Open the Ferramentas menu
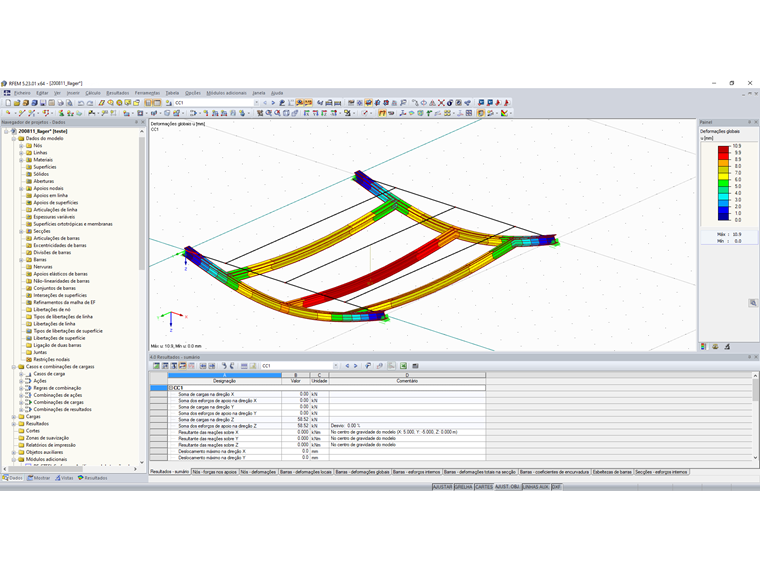 (147, 93)
